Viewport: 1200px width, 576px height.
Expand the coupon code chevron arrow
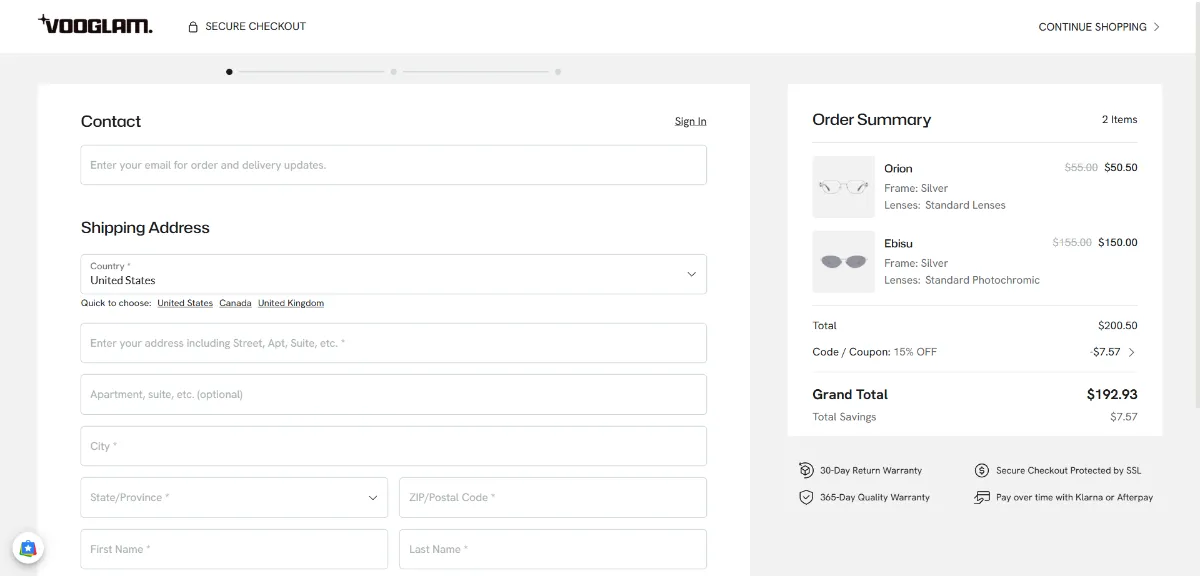[x=1132, y=352]
